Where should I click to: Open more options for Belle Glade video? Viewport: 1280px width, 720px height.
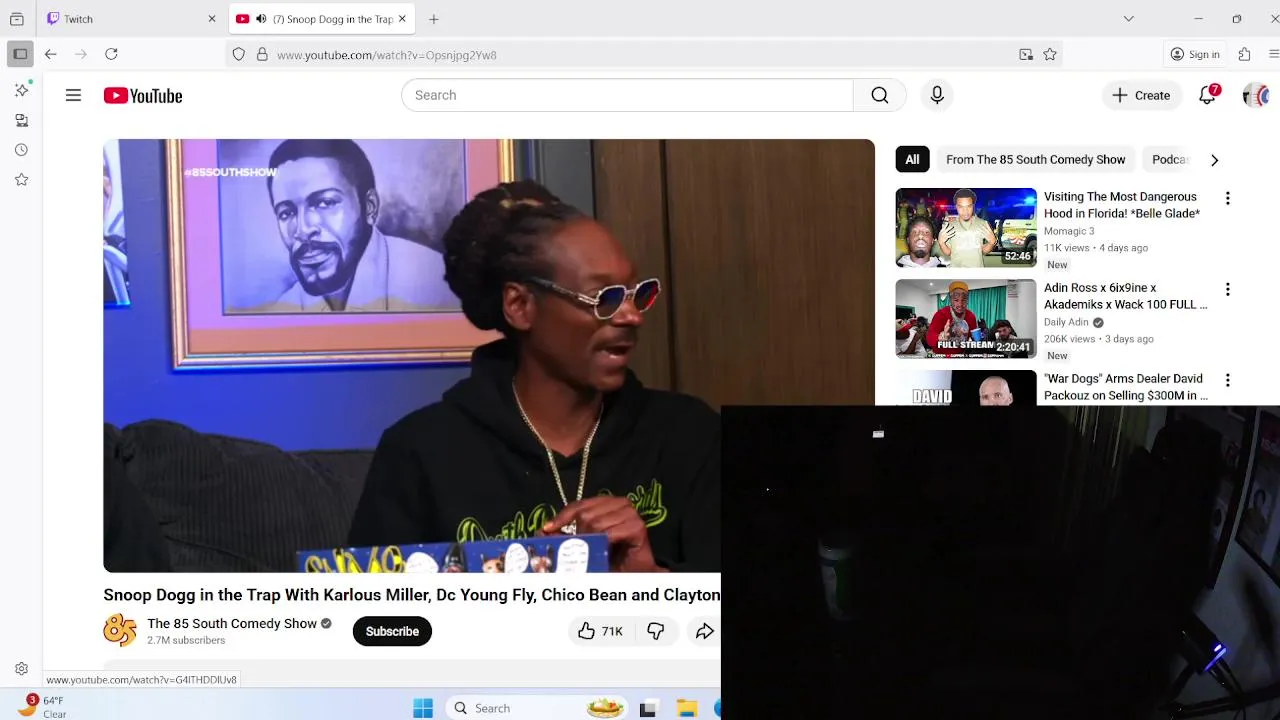tap(1227, 198)
